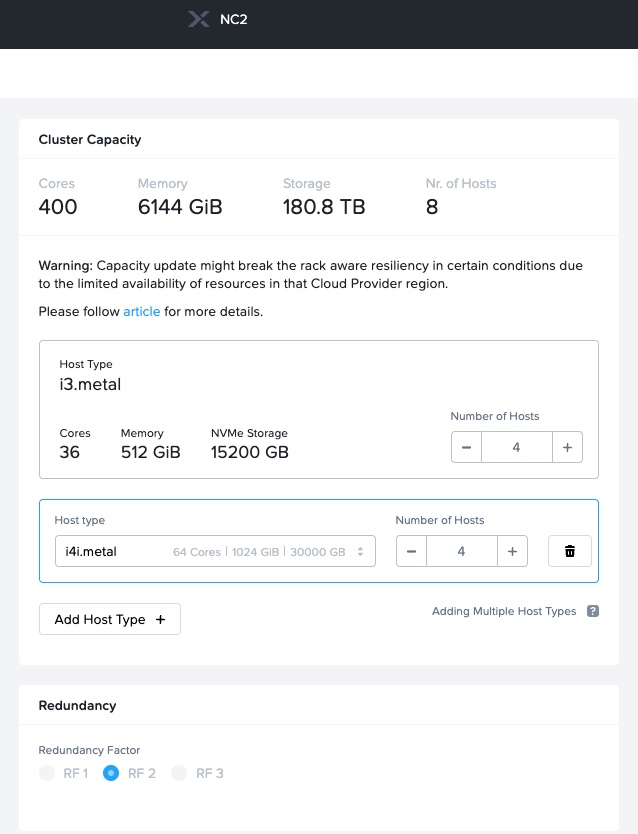Open the i4i.metal Host type dropdown
The width and height of the screenshot is (638, 834).
coord(214,550)
